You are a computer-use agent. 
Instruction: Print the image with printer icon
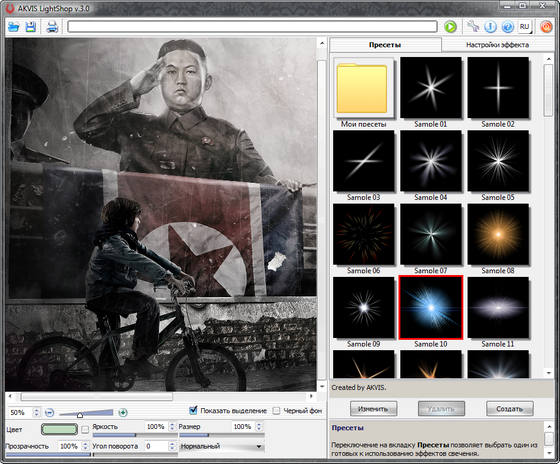coord(52,27)
